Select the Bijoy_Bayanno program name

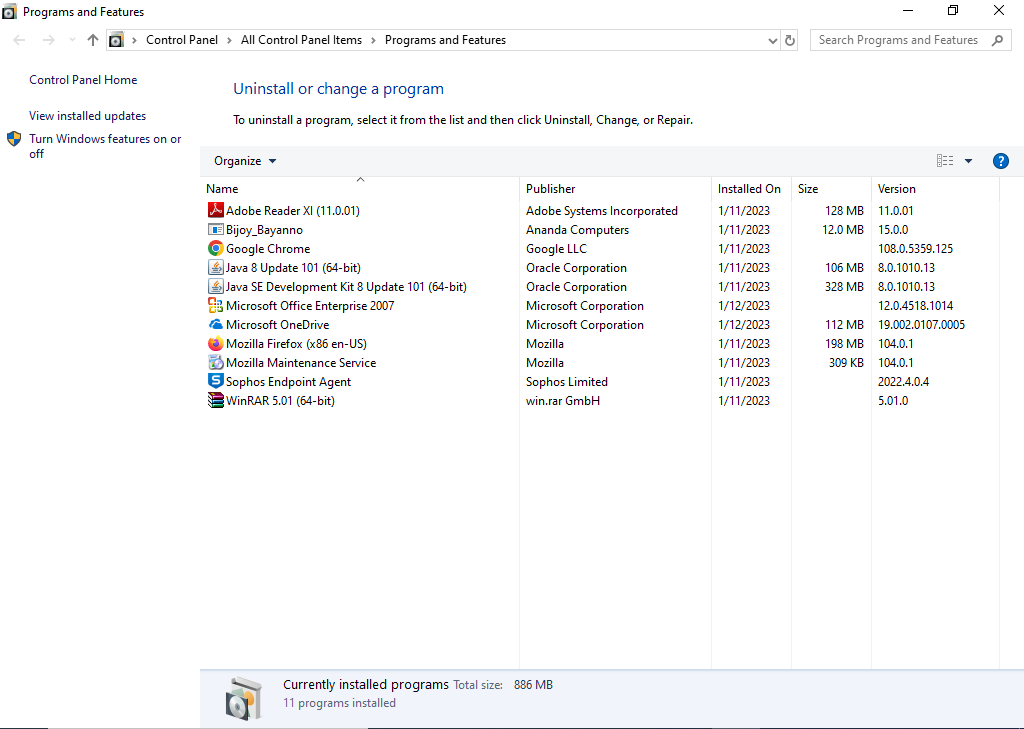264,229
